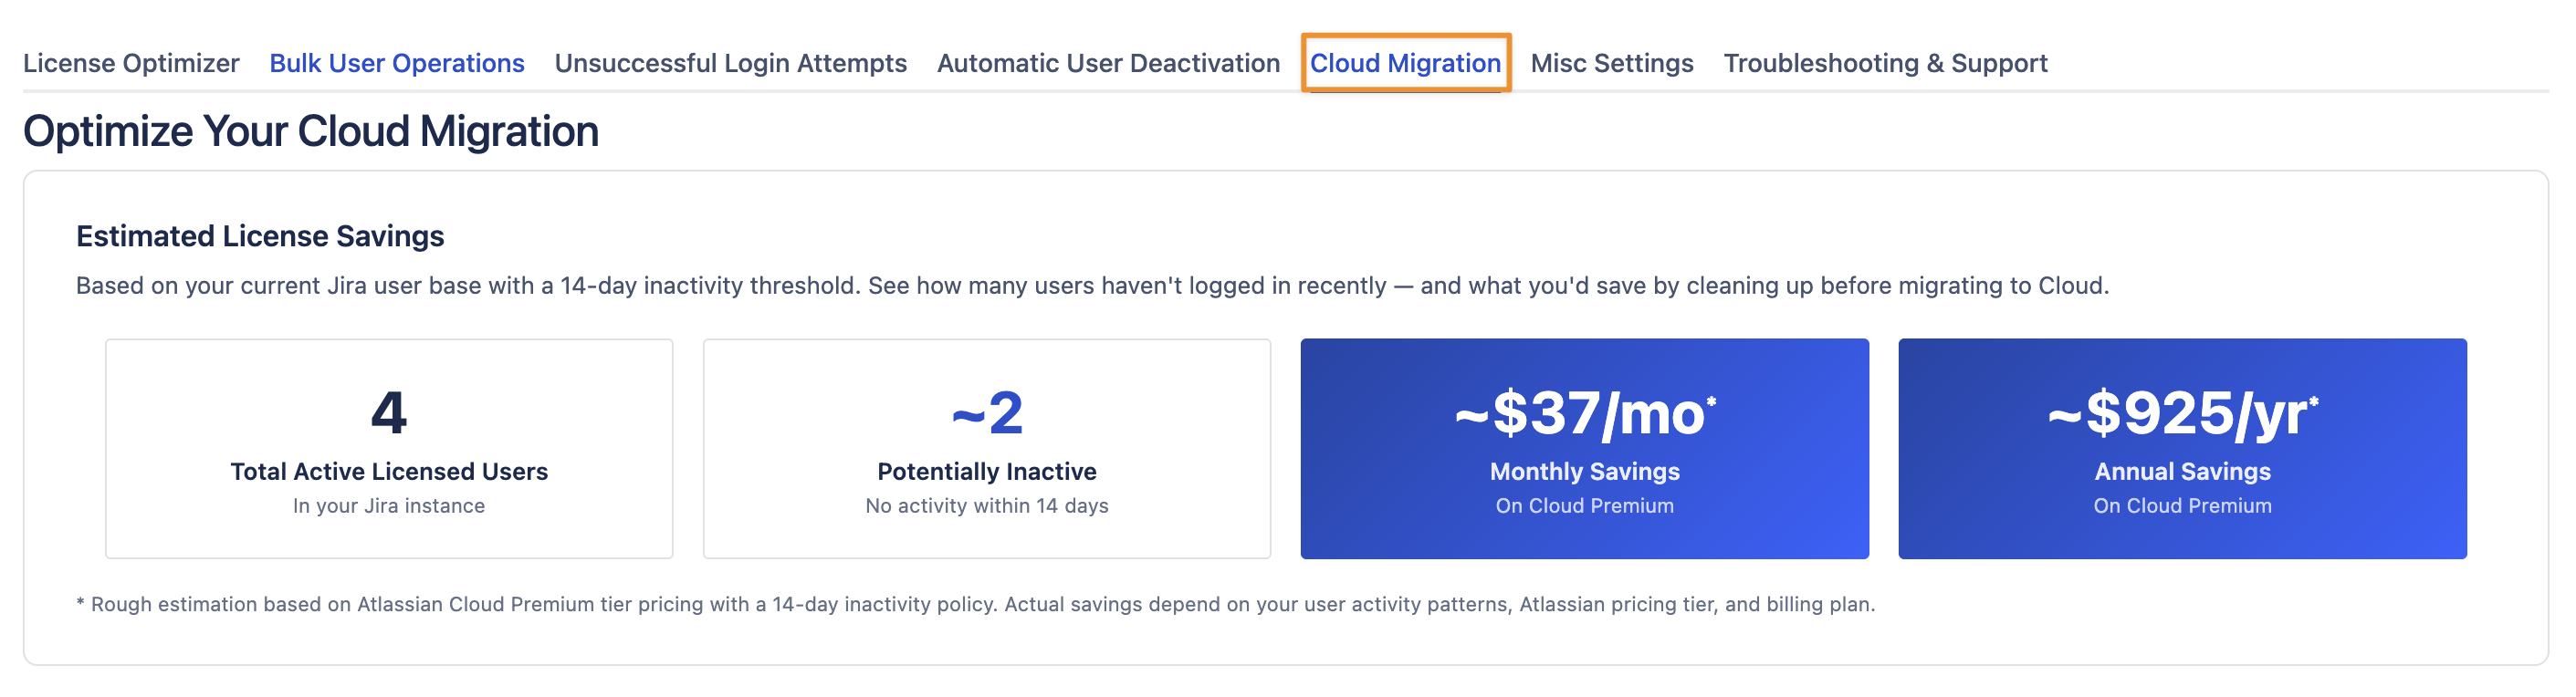
Task: Click the Annual Savings card label
Action: click(2182, 471)
